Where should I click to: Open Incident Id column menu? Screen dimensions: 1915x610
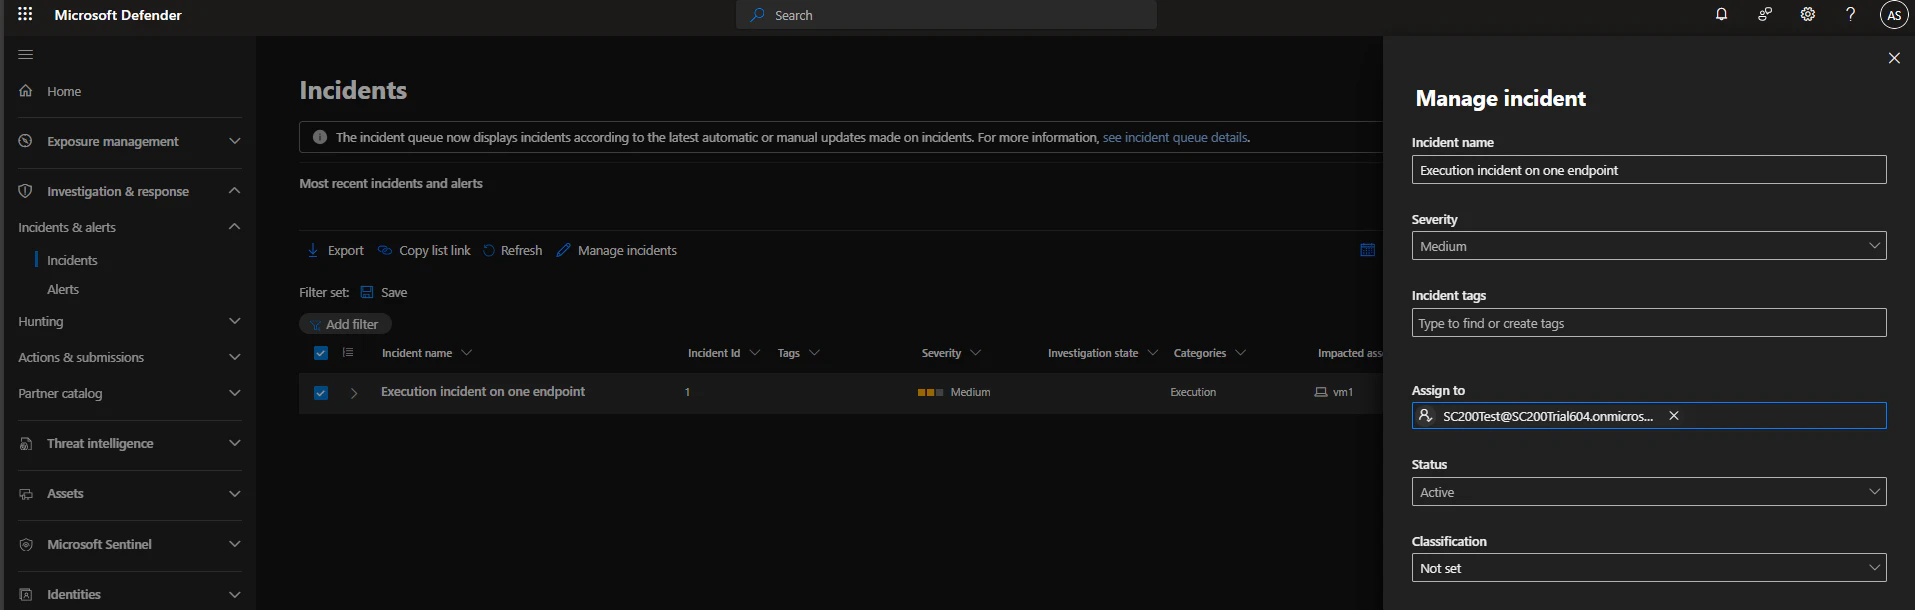click(755, 353)
